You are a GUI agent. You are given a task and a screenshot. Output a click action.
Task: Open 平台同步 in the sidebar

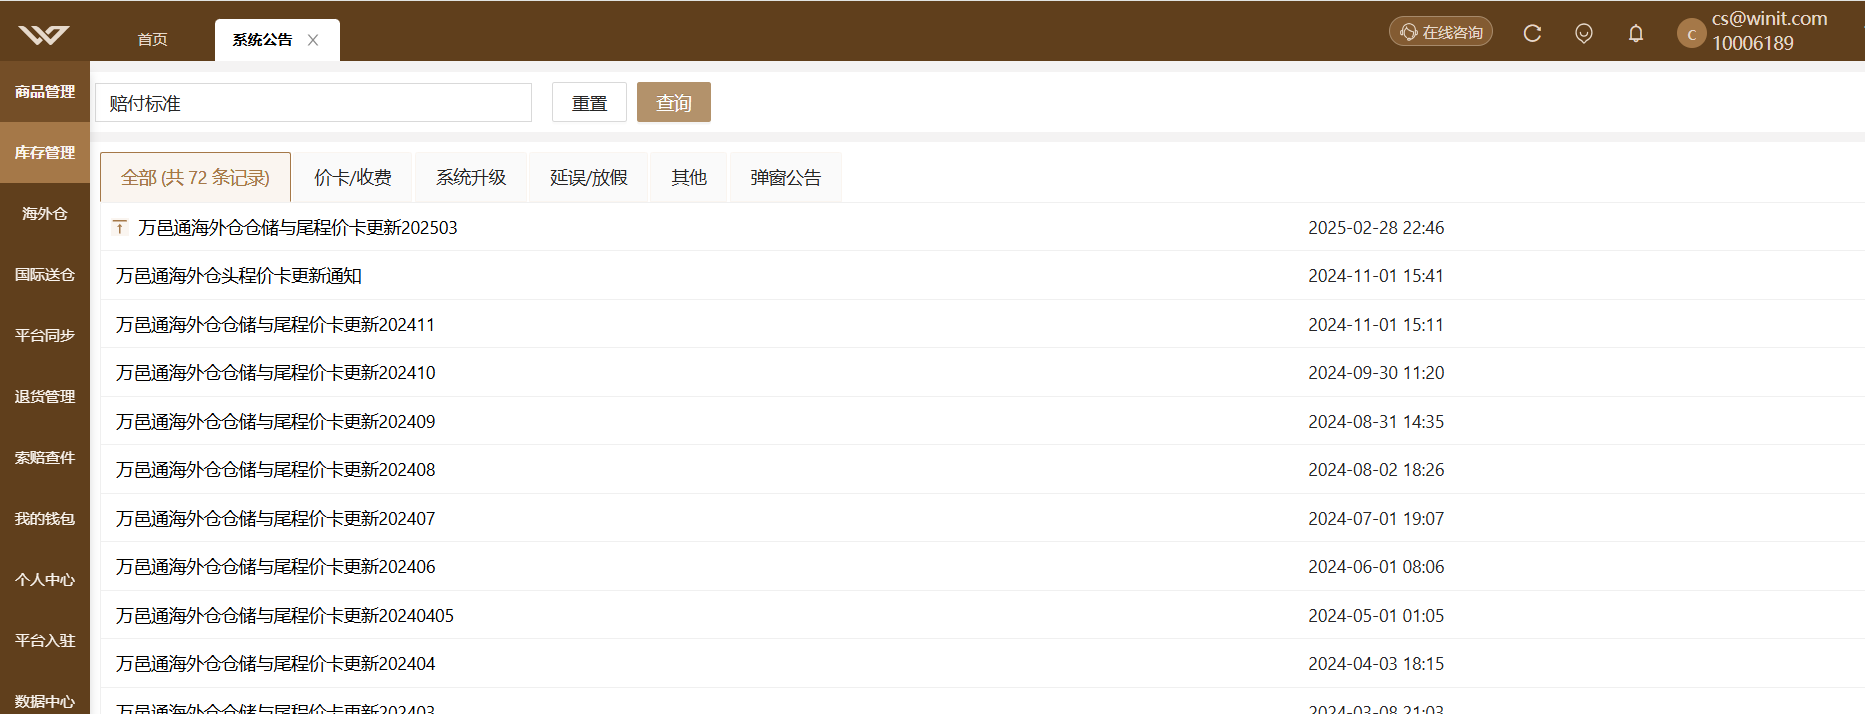click(45, 336)
